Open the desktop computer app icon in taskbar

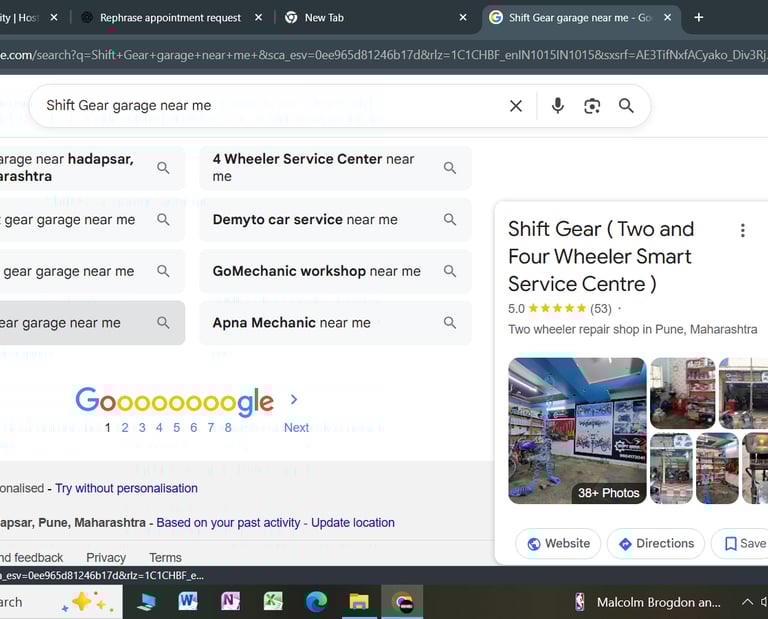point(146,601)
